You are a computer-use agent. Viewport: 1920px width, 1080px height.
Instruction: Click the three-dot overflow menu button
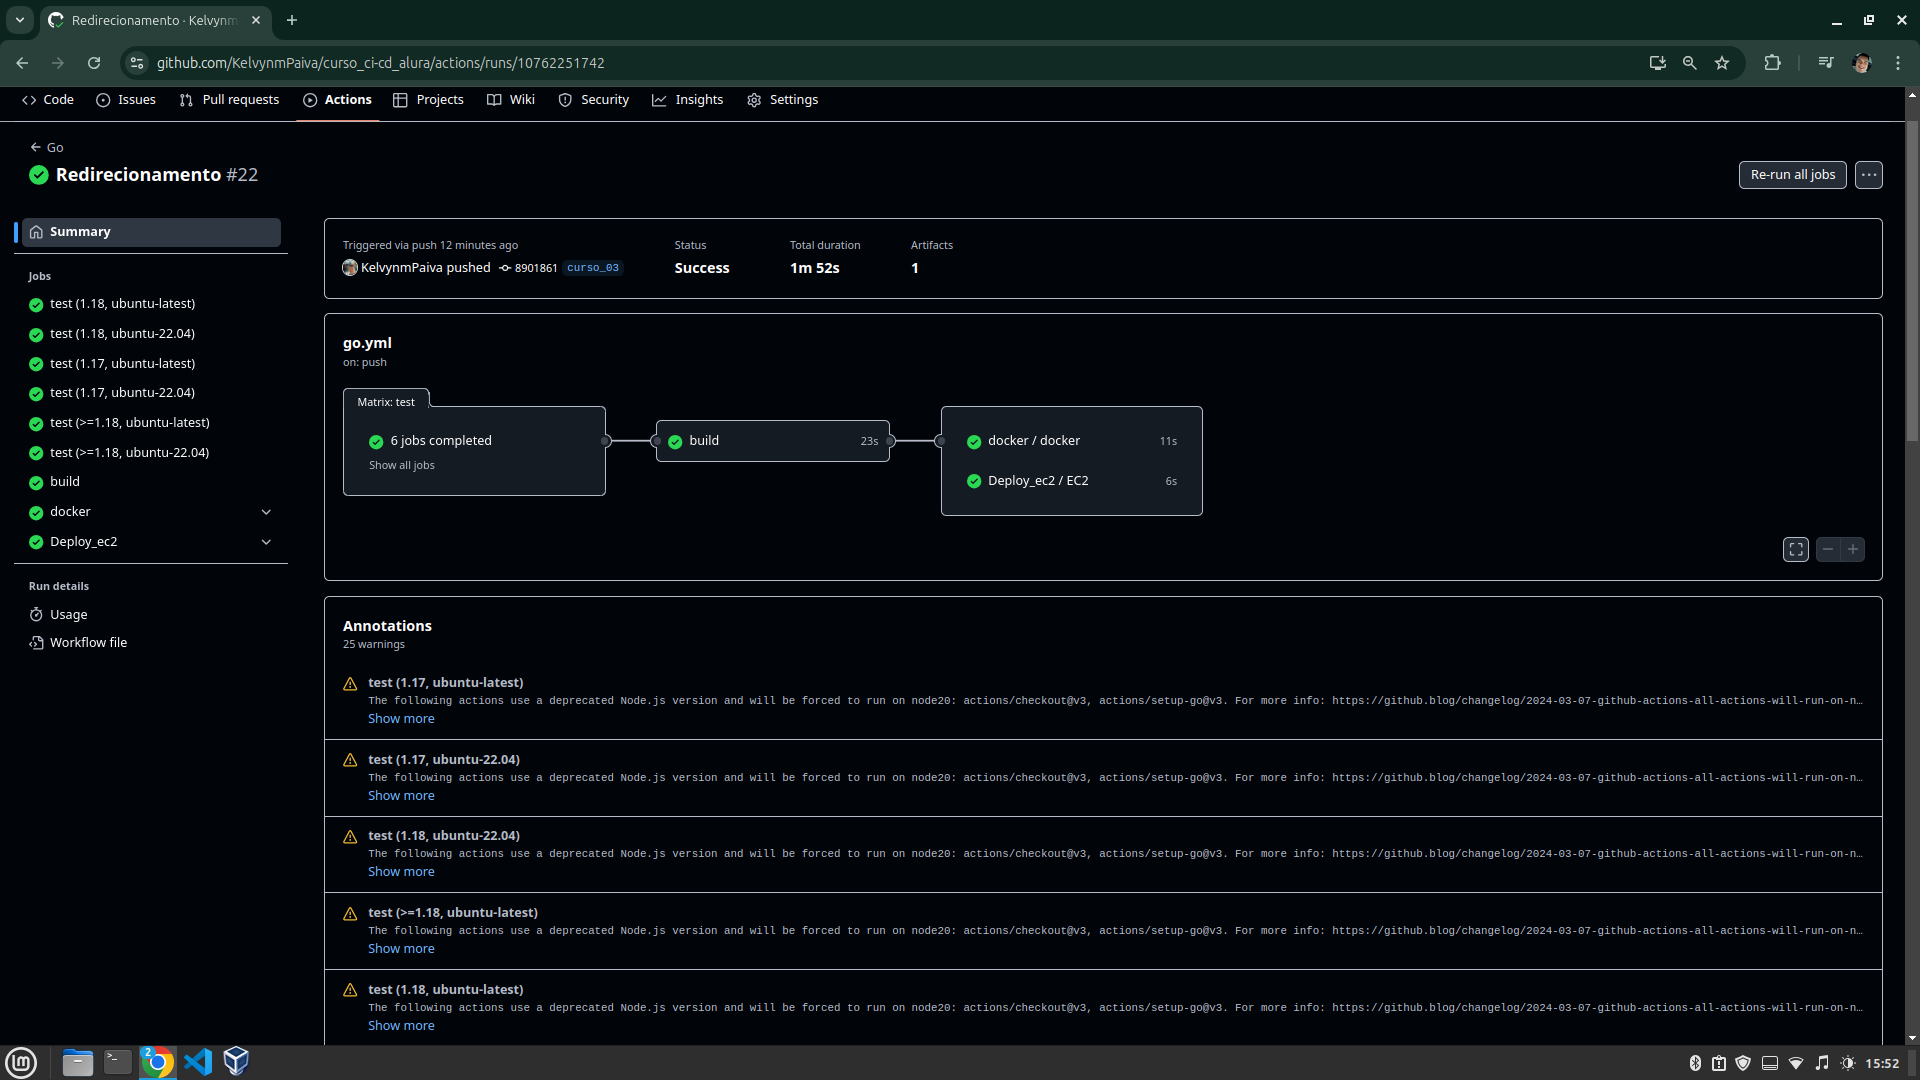(1869, 173)
